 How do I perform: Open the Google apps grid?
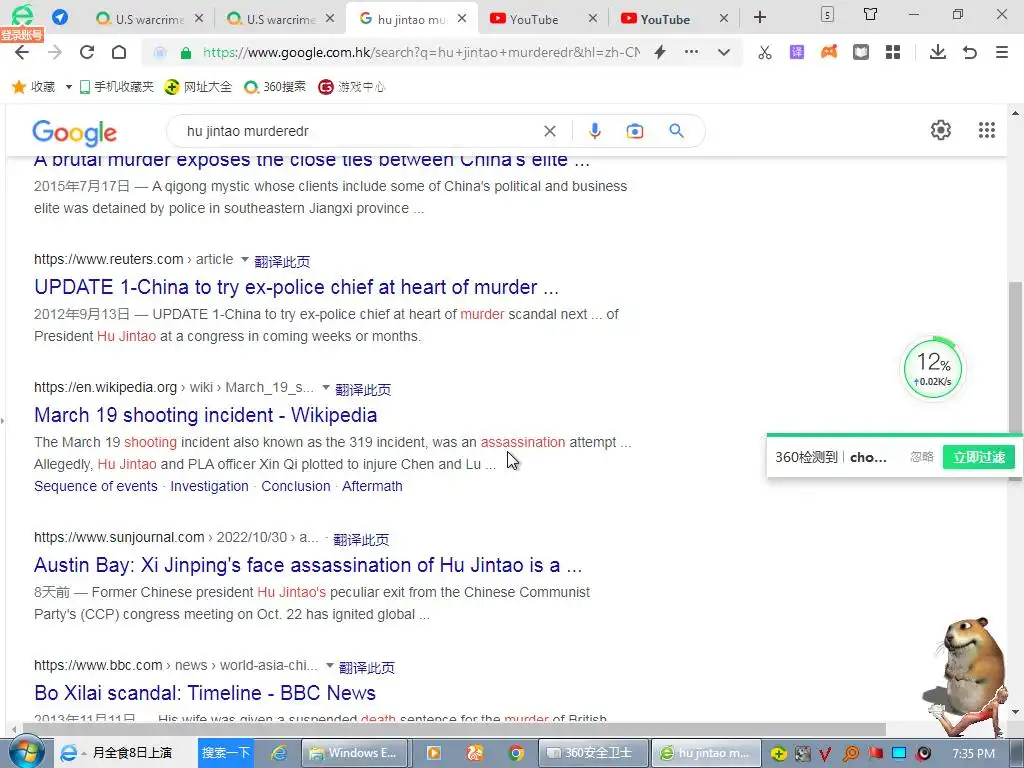pyautogui.click(x=987, y=130)
